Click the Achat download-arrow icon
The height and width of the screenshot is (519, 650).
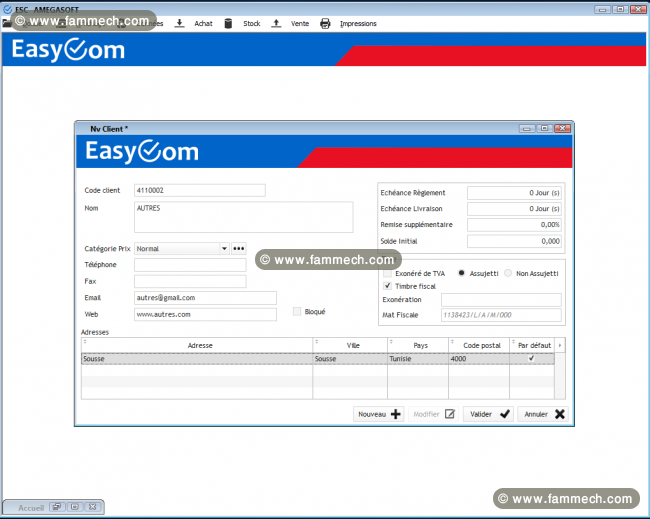(x=179, y=24)
